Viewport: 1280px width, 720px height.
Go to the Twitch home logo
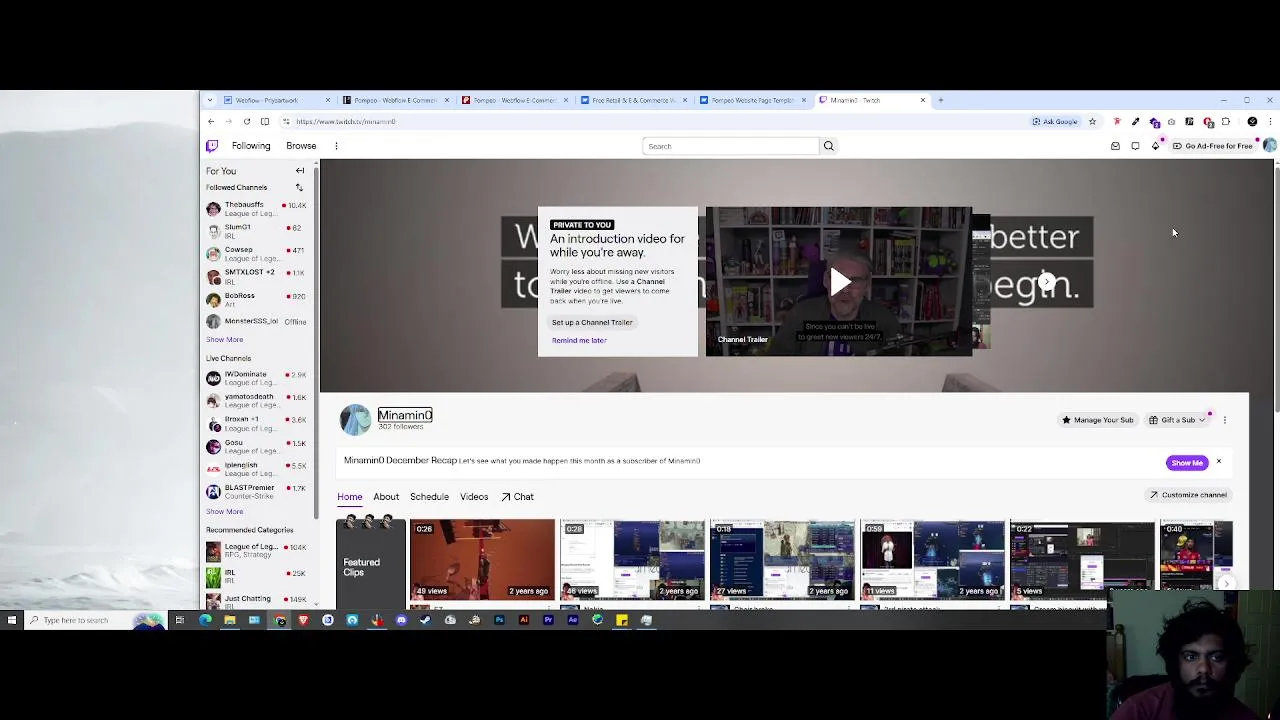click(212, 146)
